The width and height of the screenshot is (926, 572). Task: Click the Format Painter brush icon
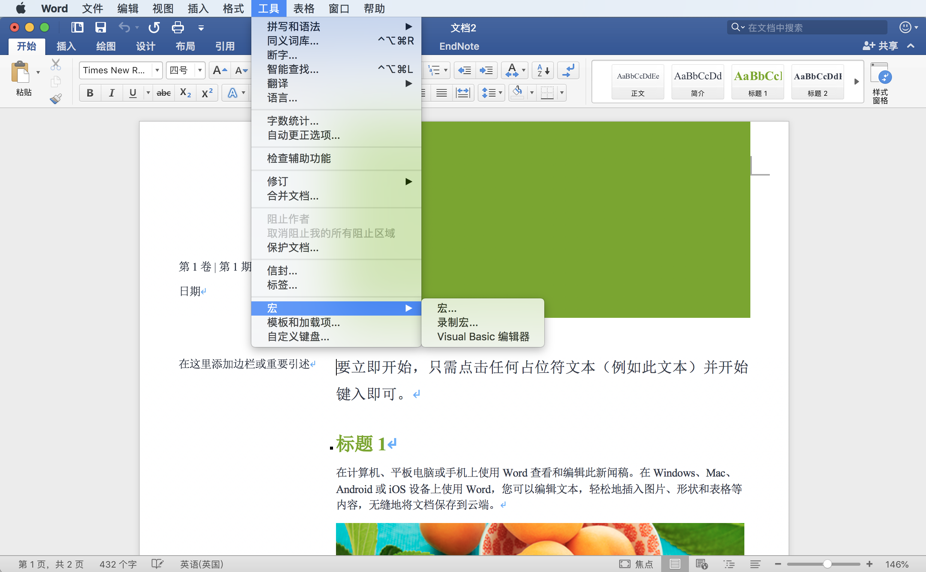pos(56,99)
